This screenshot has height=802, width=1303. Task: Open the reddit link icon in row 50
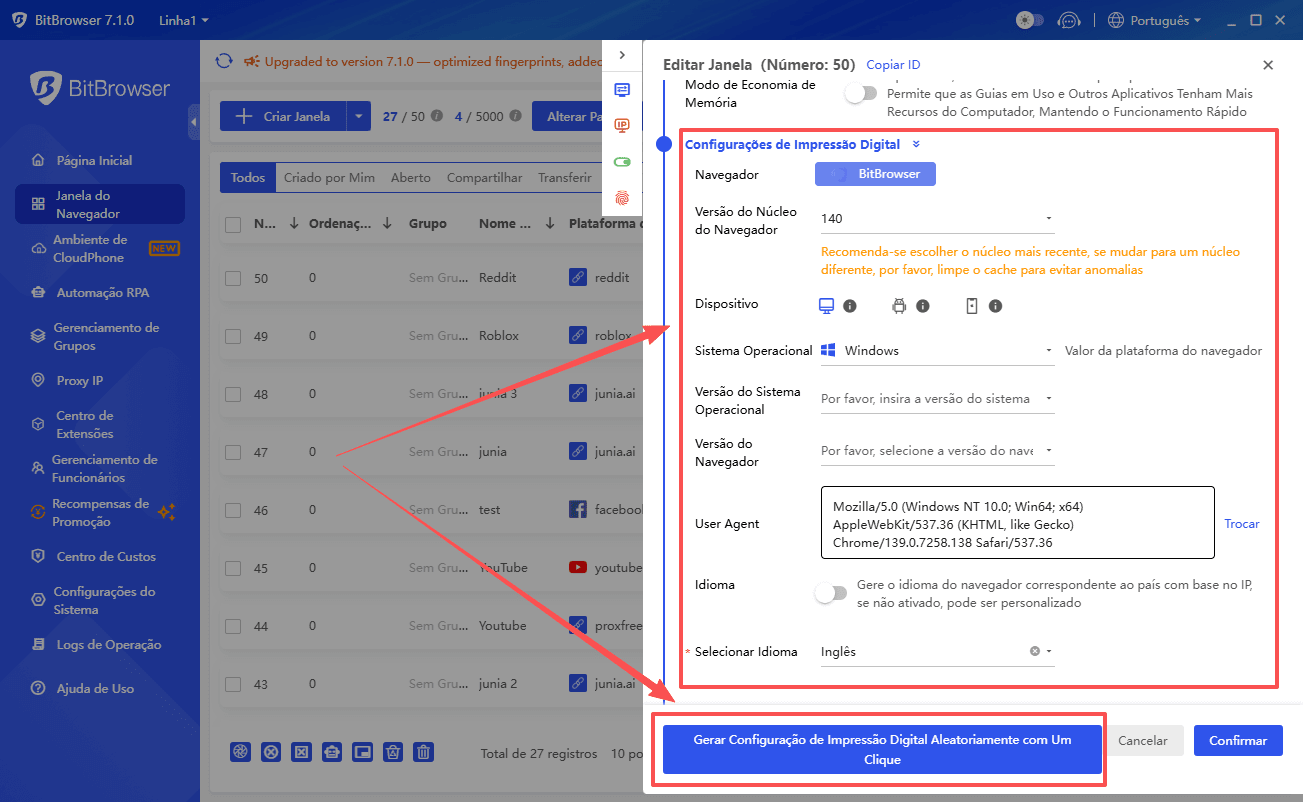click(x=578, y=277)
